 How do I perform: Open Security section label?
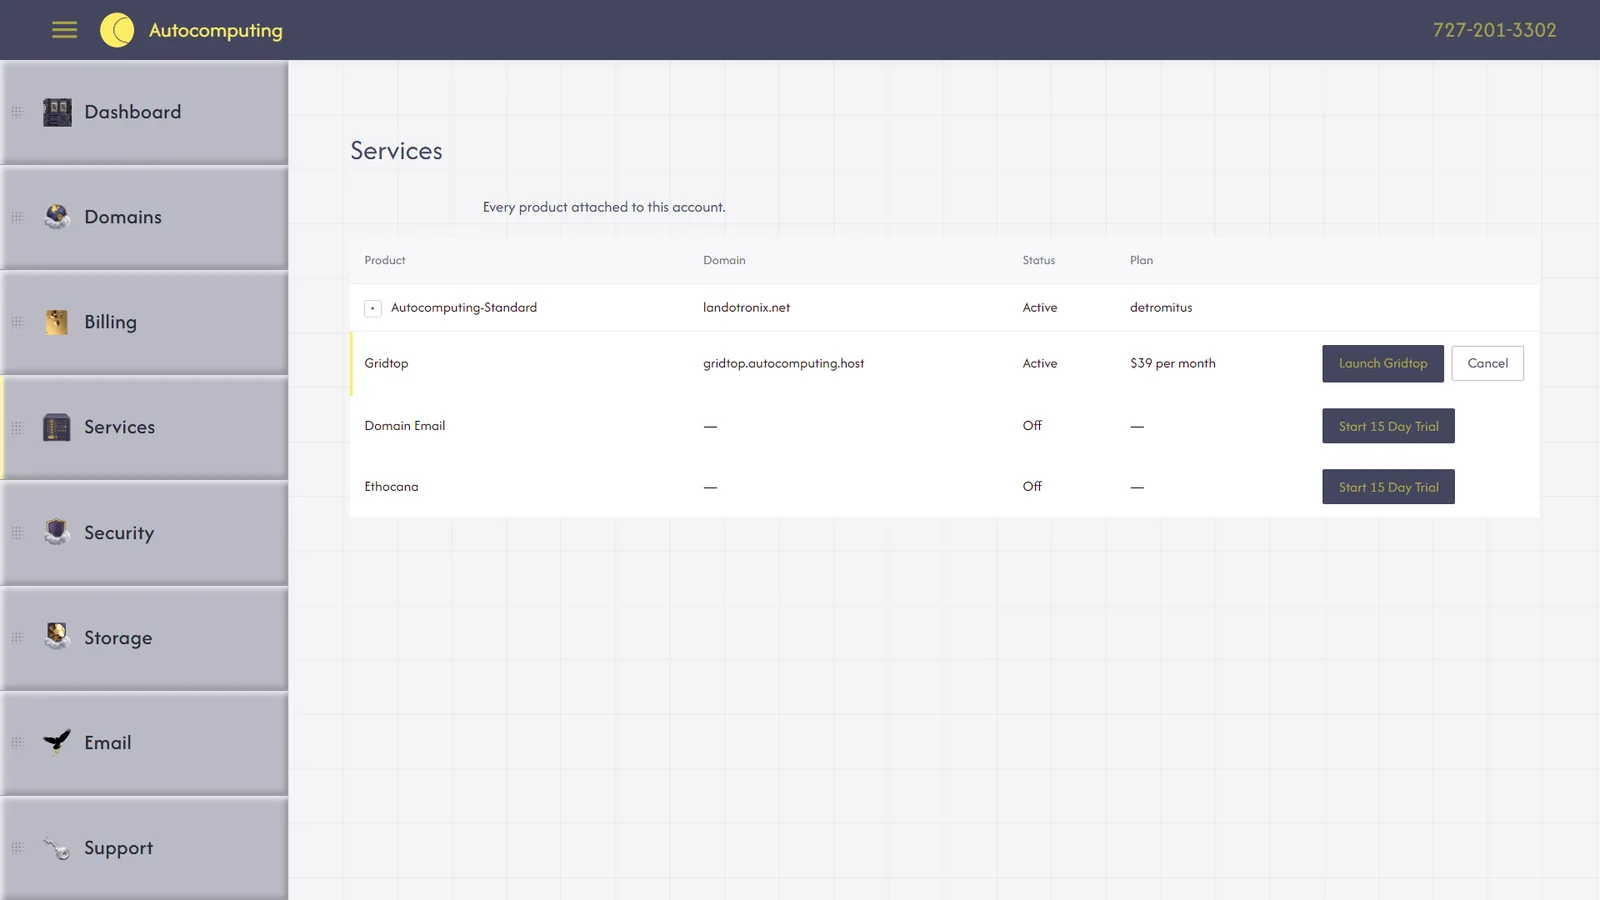pos(119,533)
